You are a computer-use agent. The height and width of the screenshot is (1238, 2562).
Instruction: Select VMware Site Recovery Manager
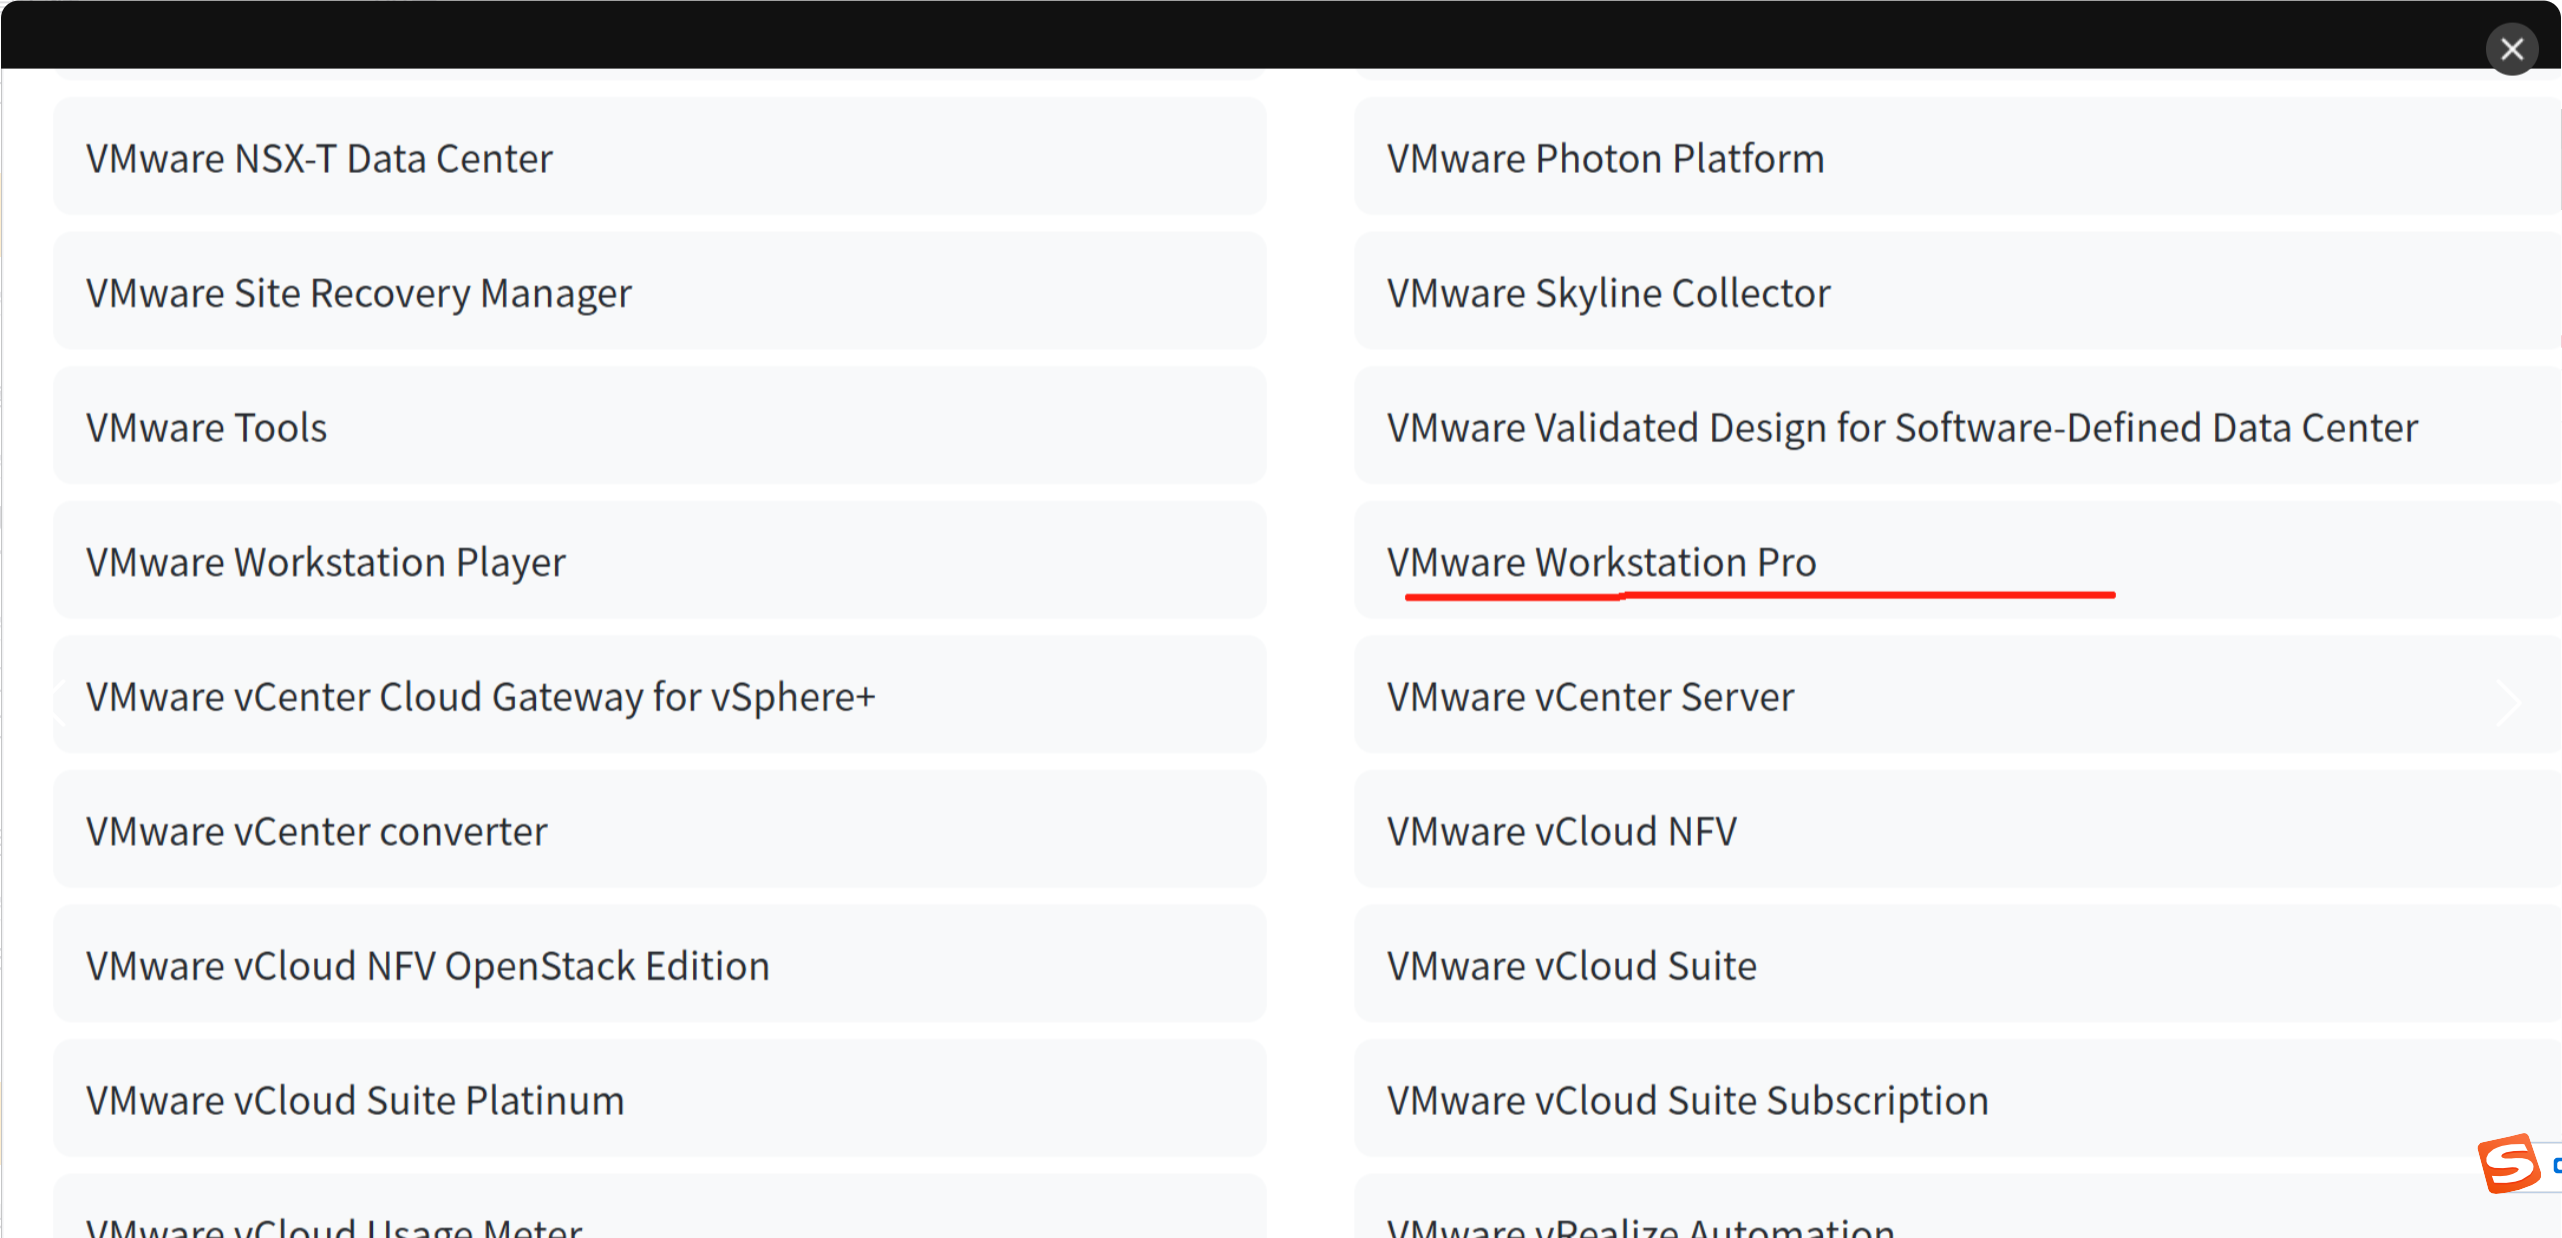pyautogui.click(x=358, y=292)
